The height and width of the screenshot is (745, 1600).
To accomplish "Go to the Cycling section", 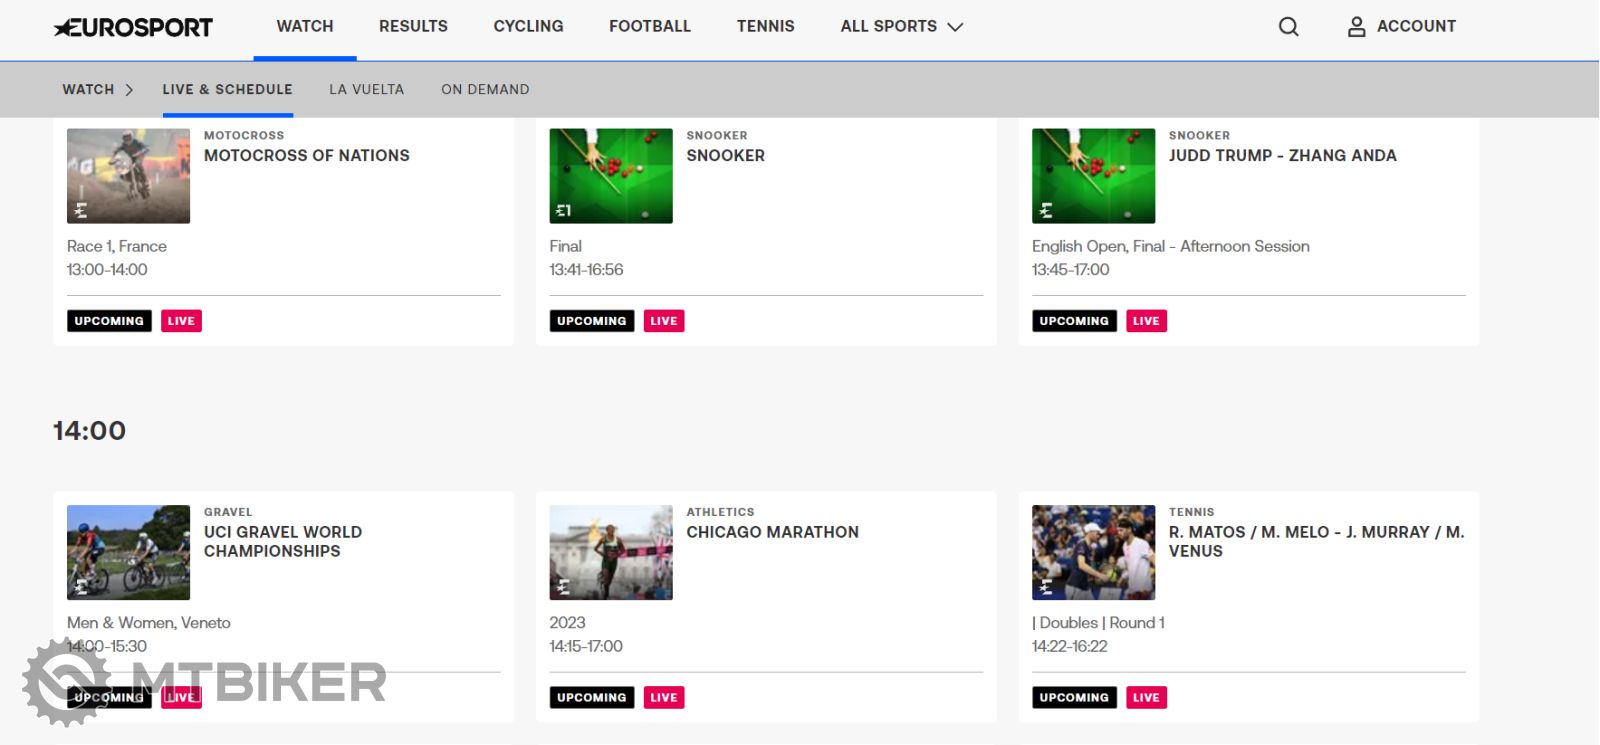I will click(528, 27).
